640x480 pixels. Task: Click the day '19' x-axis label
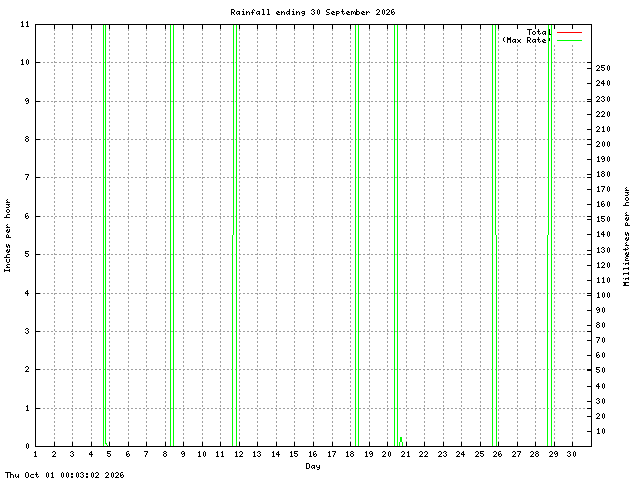coord(369,454)
